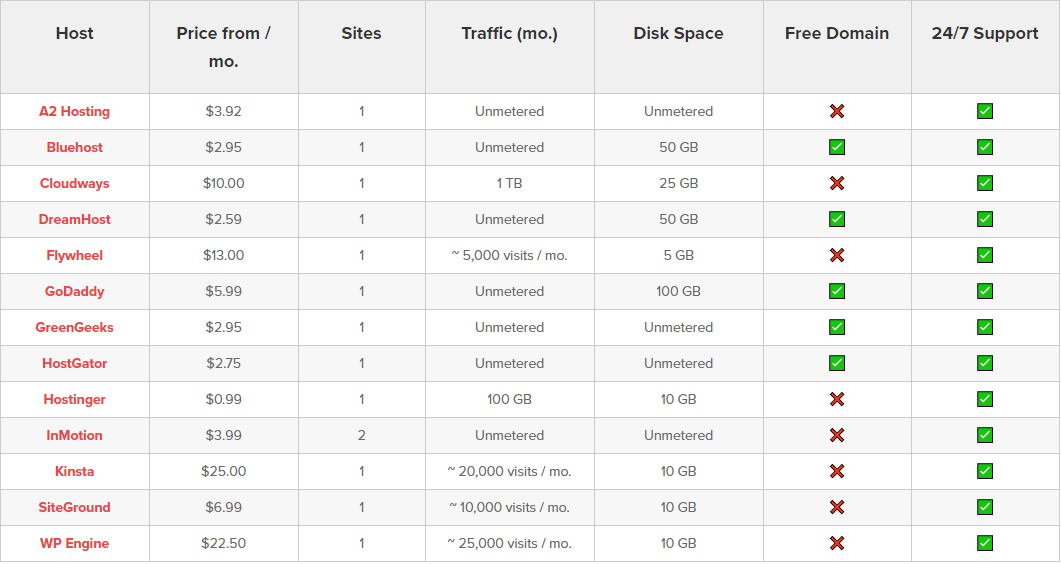Visit the WP Engine link
Viewport: 1061px width, 564px height.
pos(74,543)
